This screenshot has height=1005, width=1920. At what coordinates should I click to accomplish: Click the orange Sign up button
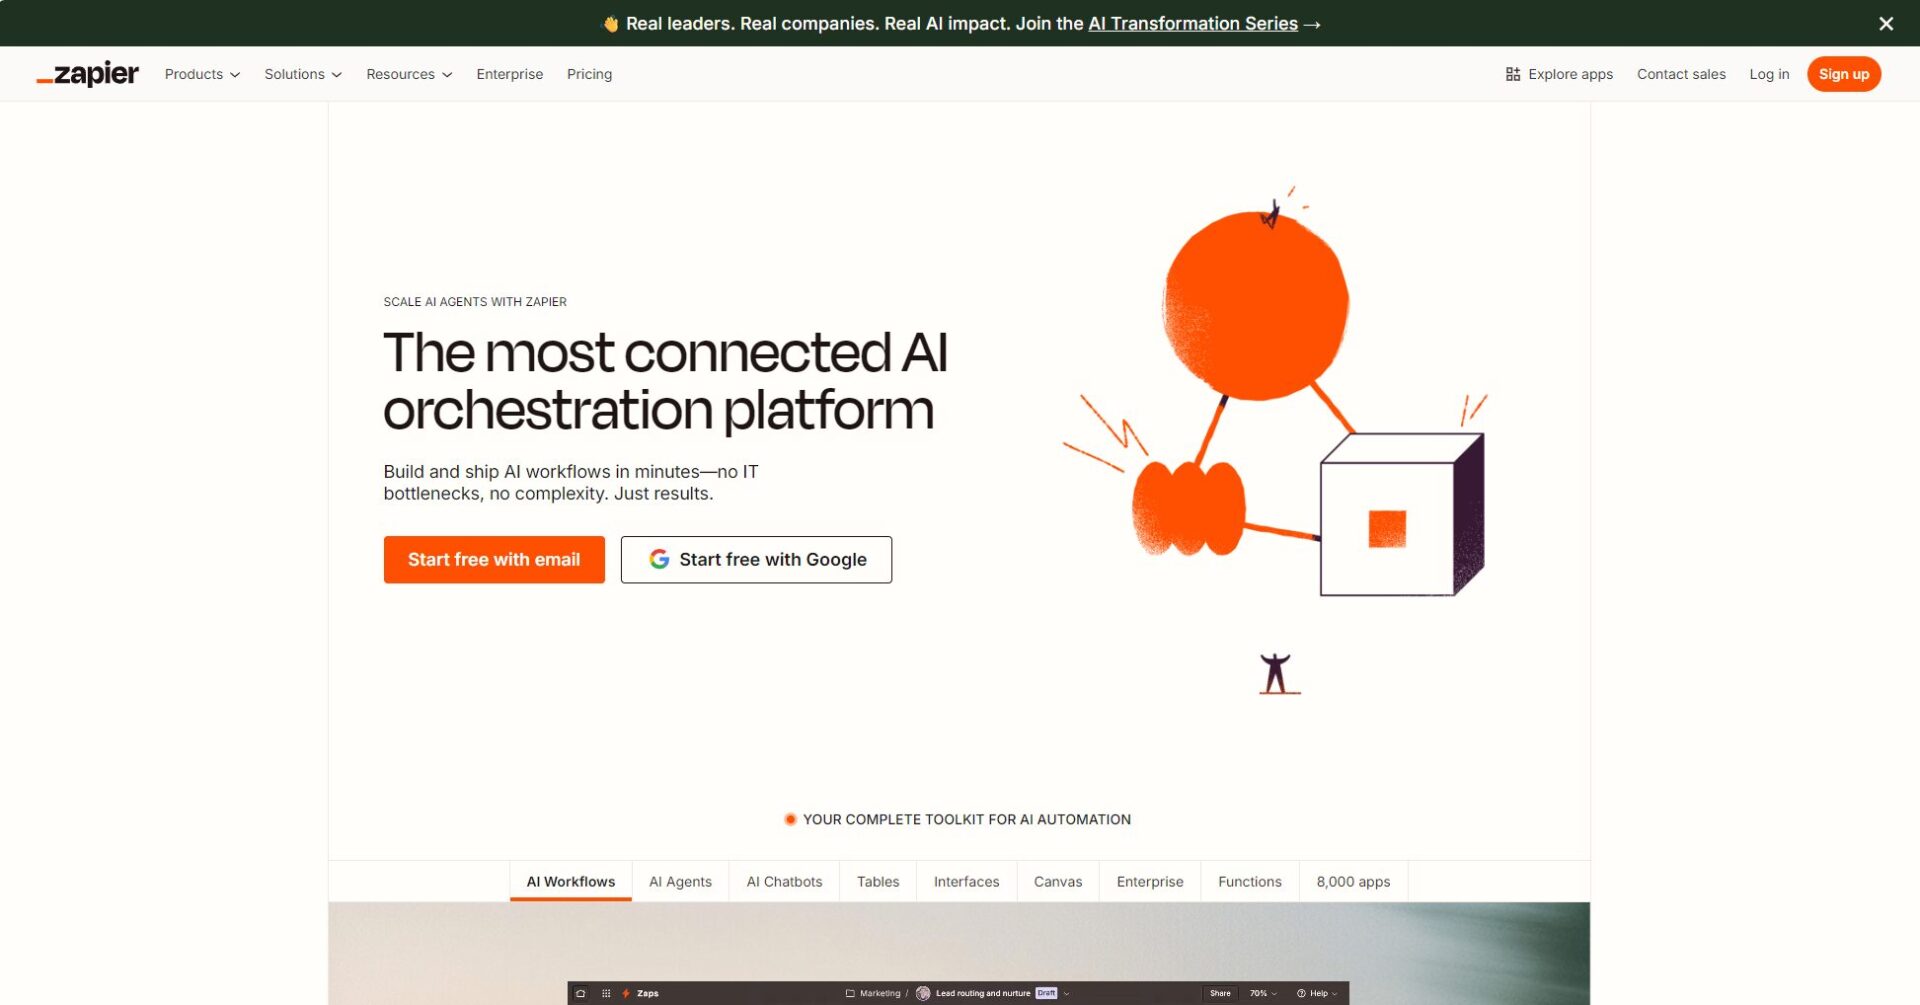pyautogui.click(x=1843, y=74)
